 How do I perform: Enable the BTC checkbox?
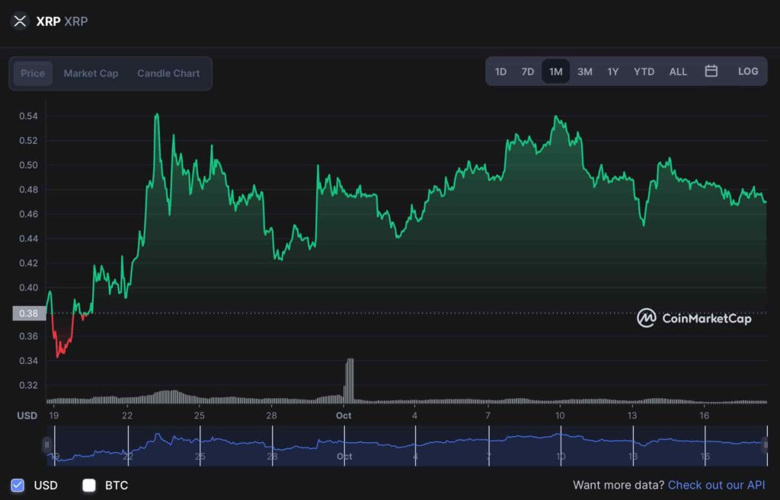click(x=89, y=485)
